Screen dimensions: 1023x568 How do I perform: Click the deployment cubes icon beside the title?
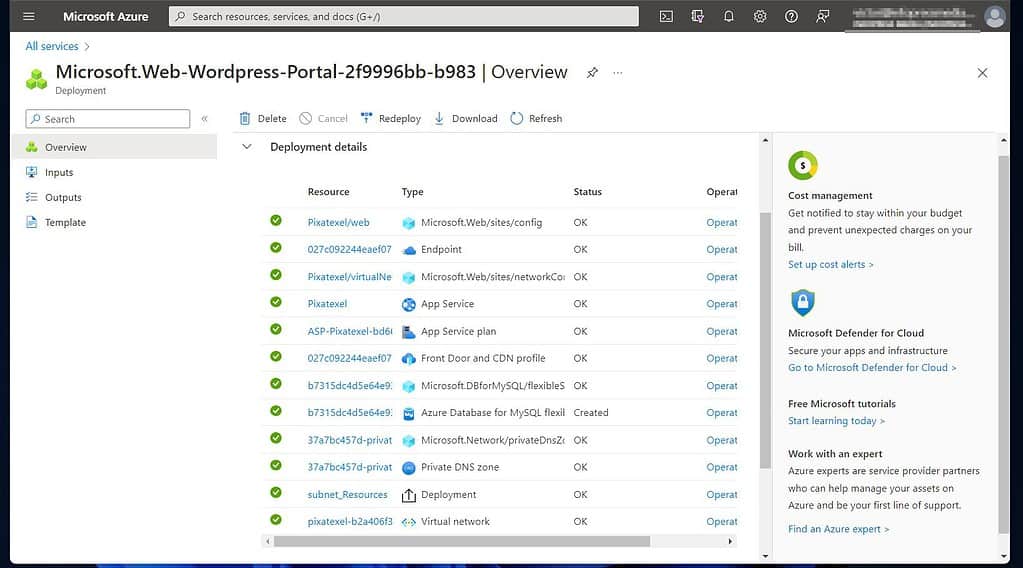click(37, 80)
